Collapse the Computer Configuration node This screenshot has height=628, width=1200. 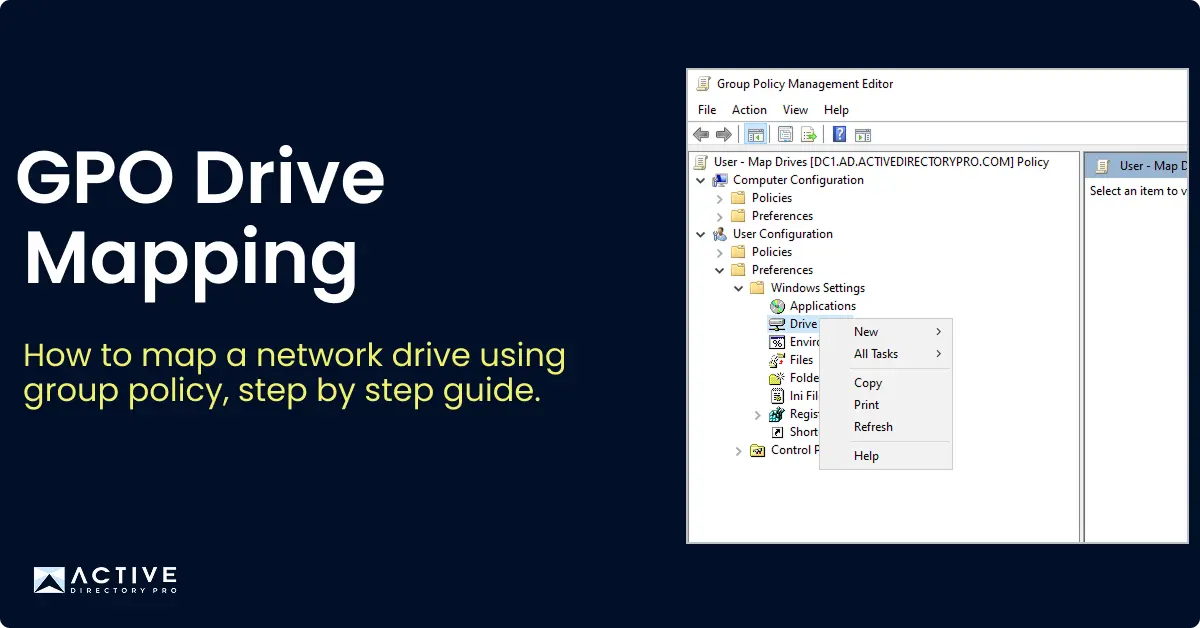(x=701, y=180)
